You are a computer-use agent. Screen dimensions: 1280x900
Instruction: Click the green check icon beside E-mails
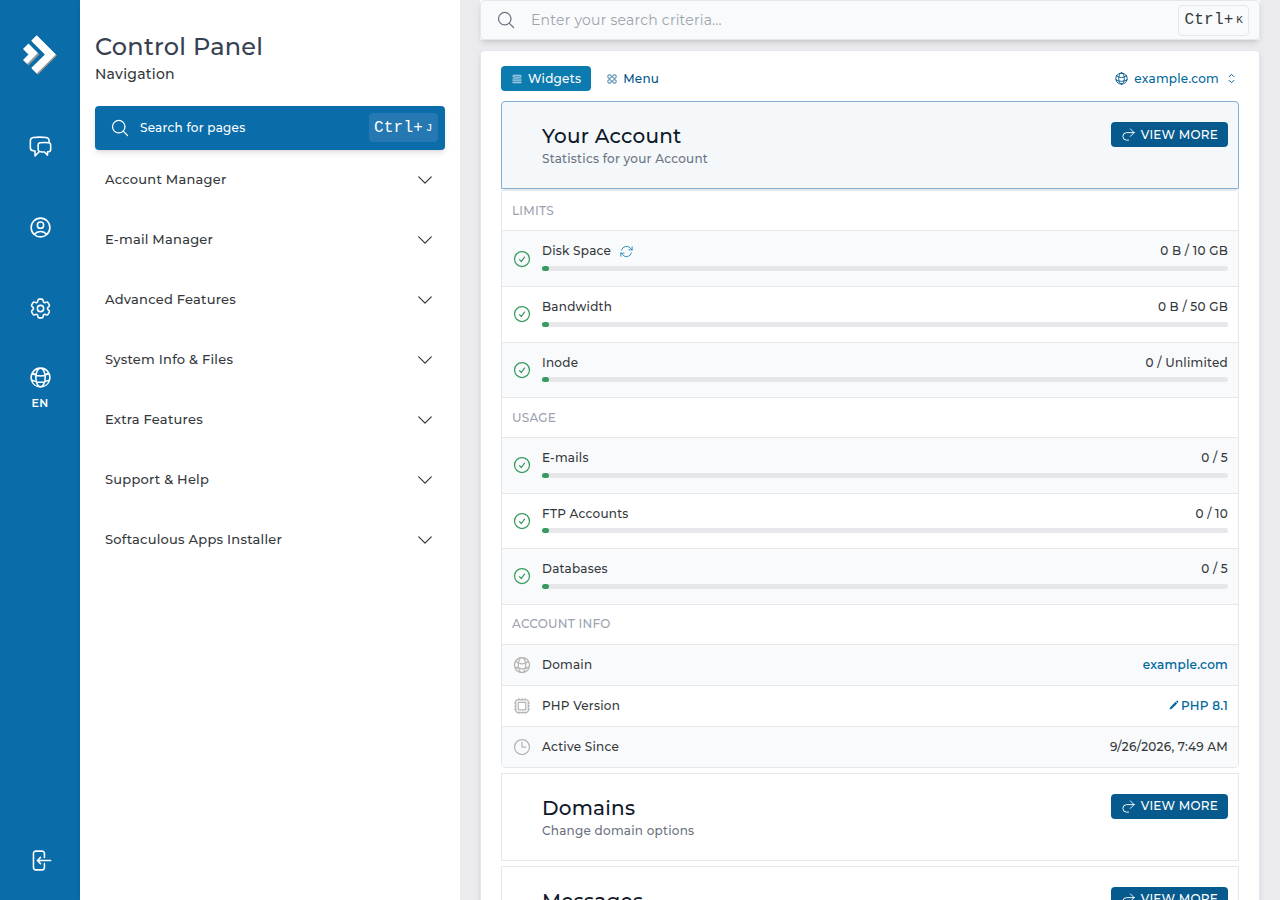[522, 465]
